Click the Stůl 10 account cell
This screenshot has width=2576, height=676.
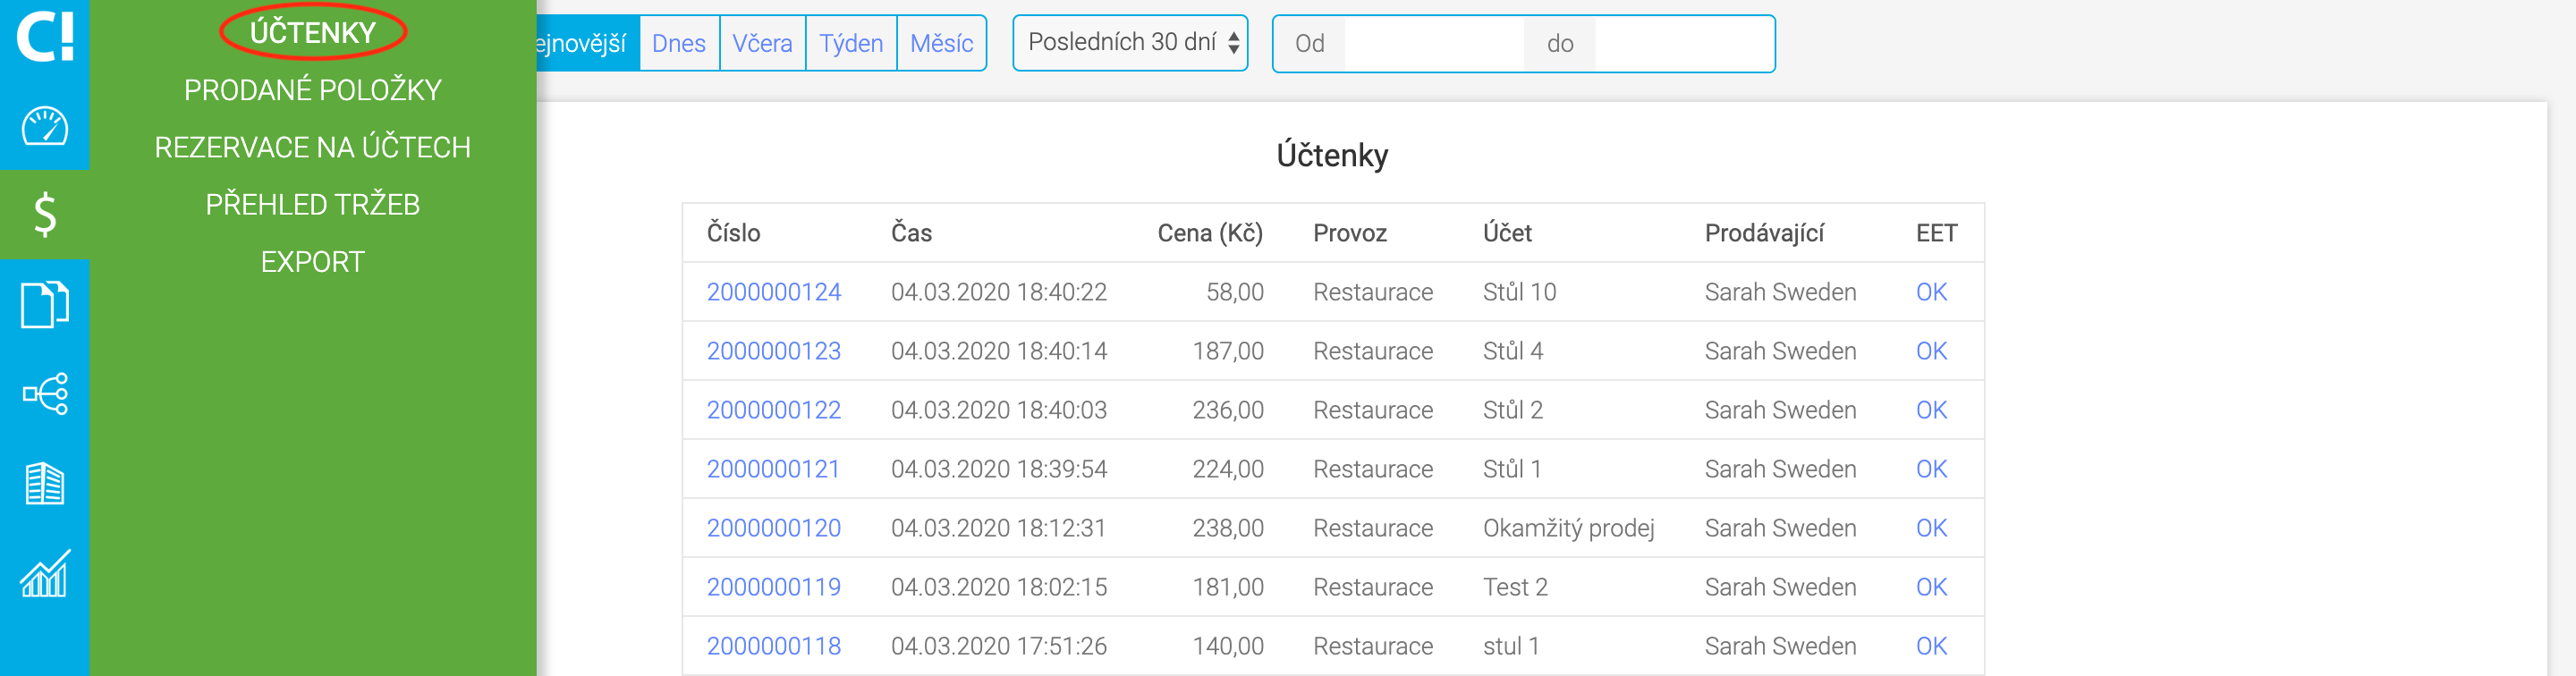tap(1519, 292)
